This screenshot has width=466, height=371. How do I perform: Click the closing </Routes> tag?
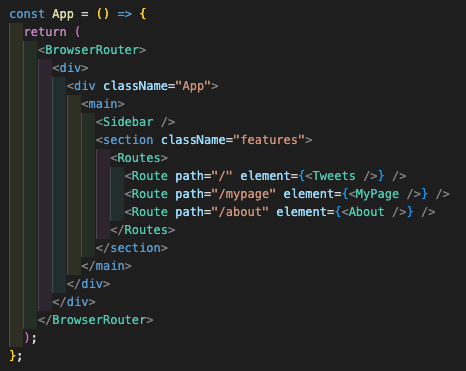pyautogui.click(x=143, y=230)
